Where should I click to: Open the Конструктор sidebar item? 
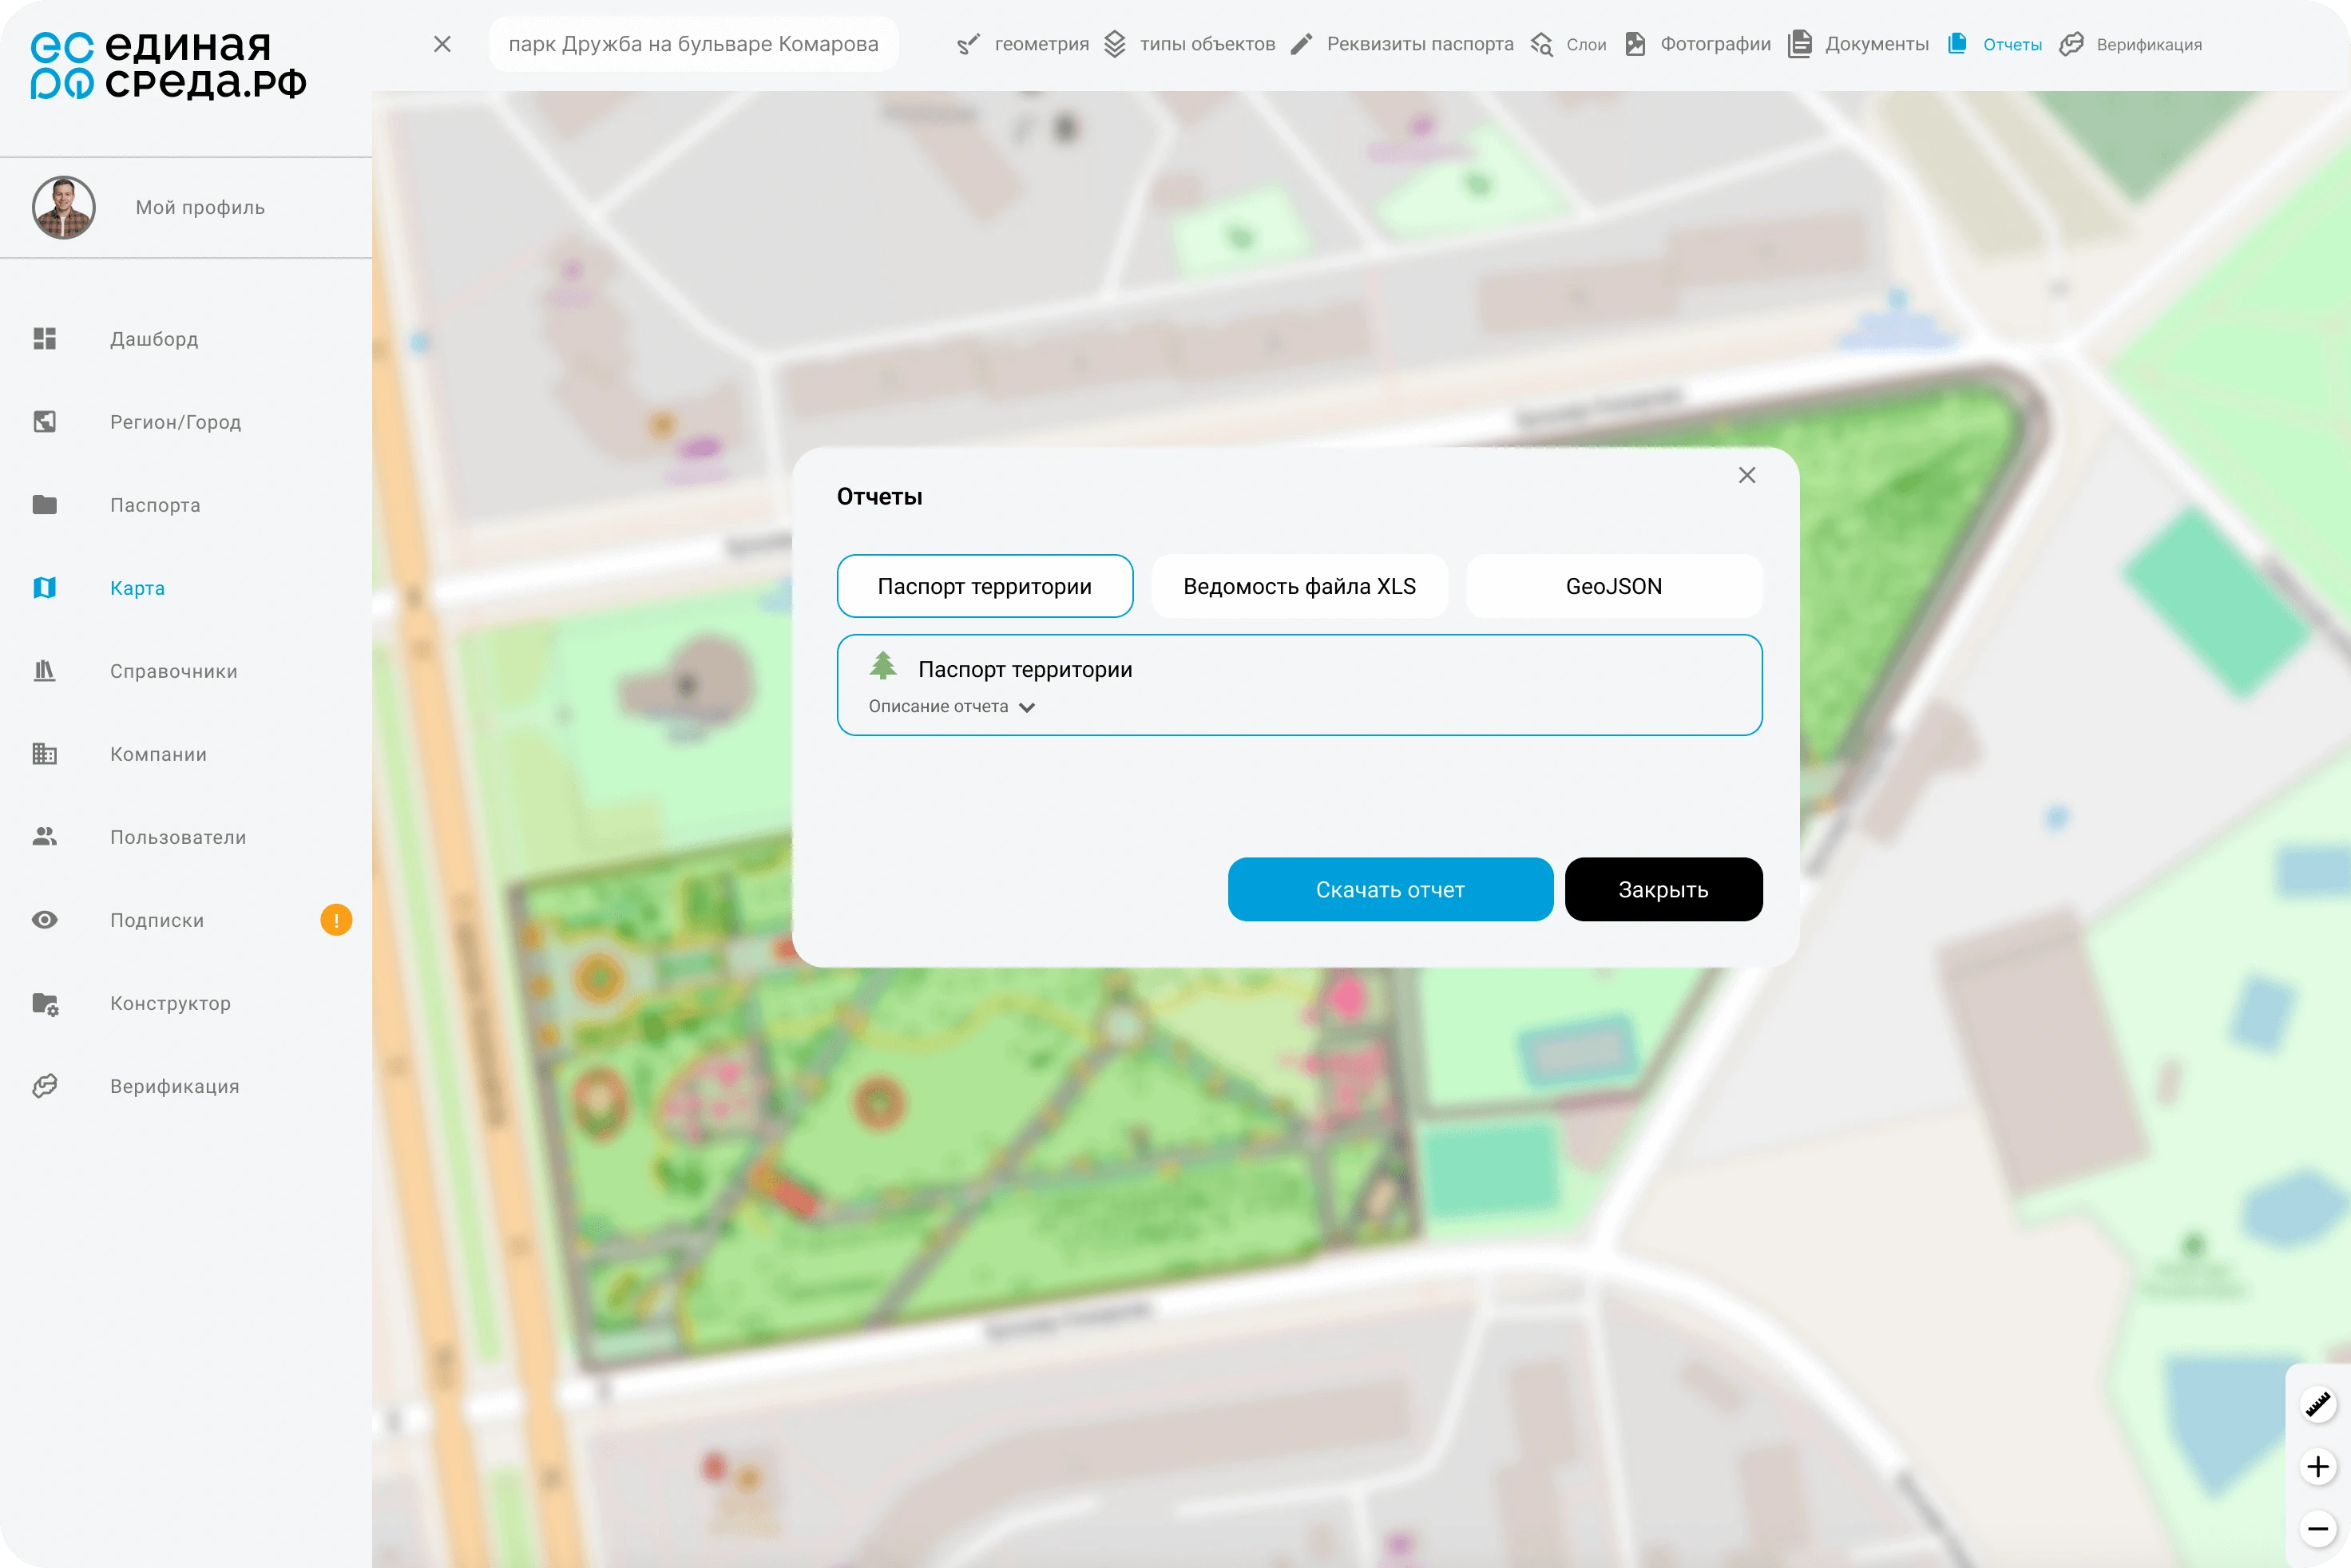170,1003
